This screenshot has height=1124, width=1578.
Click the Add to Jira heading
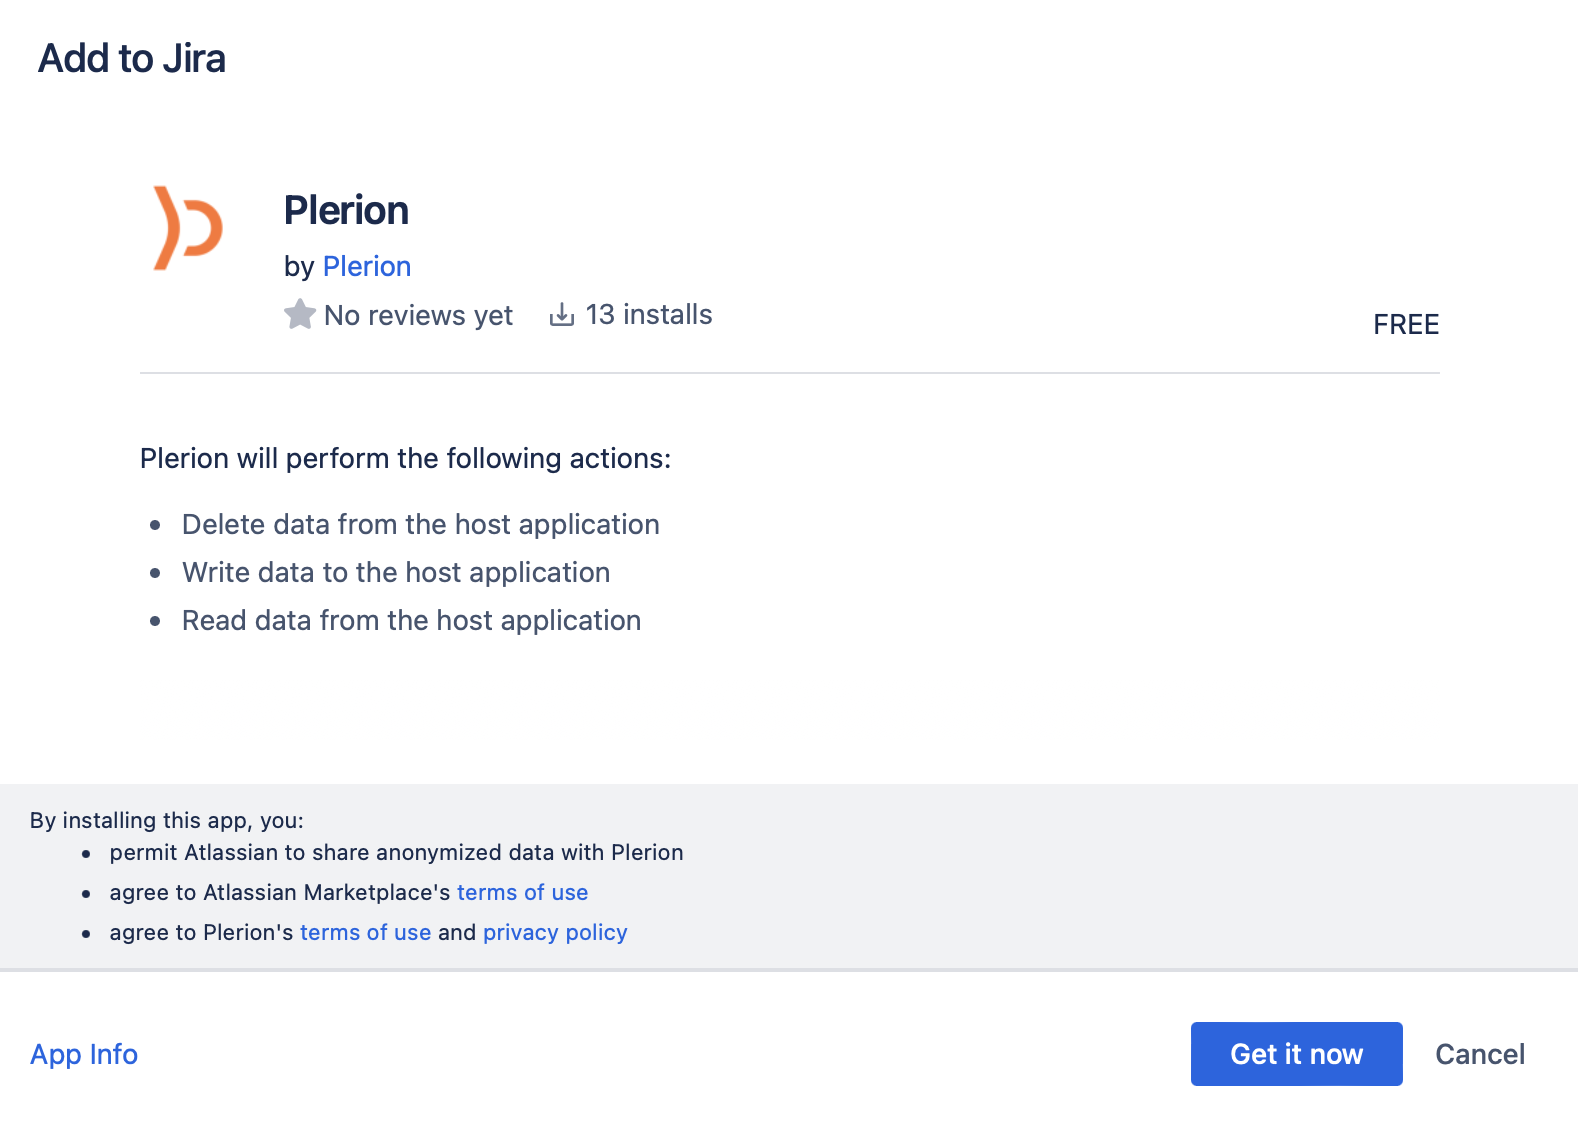(132, 59)
